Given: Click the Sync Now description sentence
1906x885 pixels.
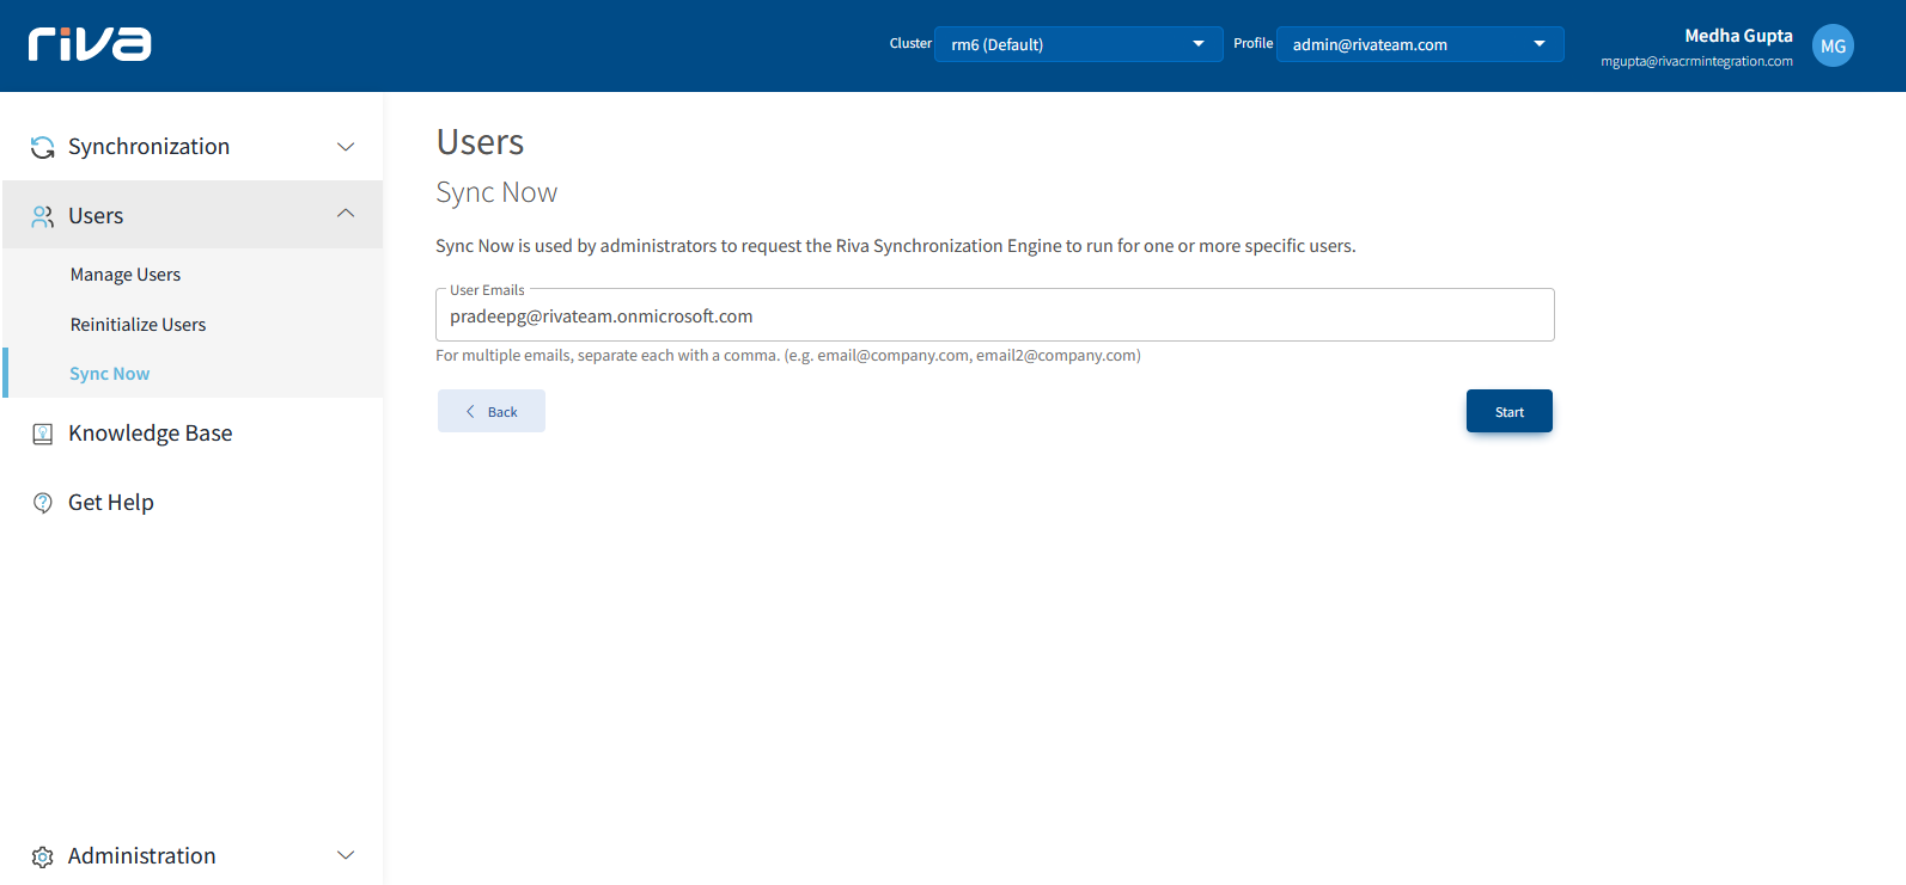Looking at the screenshot, I should coord(896,246).
